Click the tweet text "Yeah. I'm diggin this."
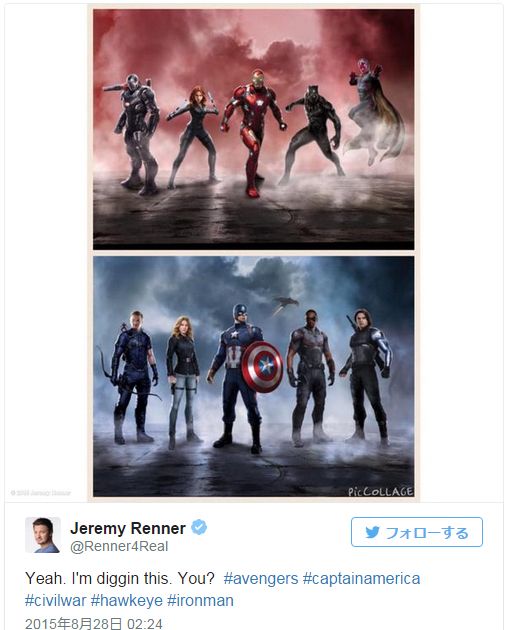Screen dimensions: 508x630 100,579
